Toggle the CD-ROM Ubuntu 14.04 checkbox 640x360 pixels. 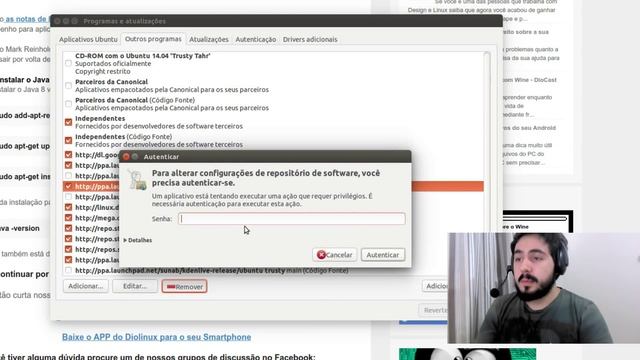pyautogui.click(x=68, y=63)
